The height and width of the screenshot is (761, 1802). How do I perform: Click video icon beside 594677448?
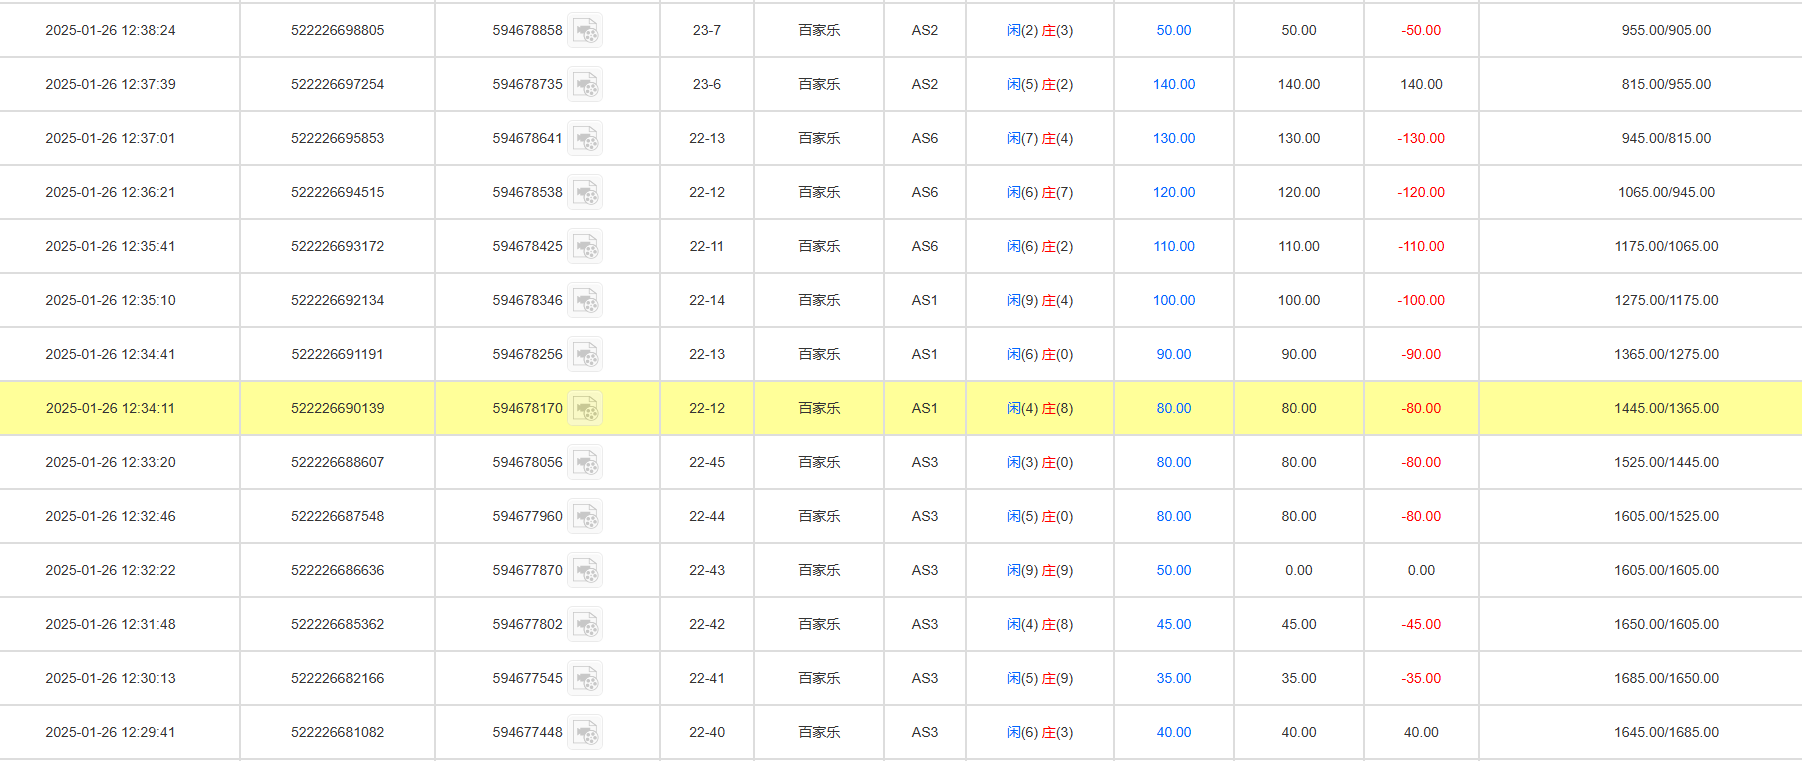[x=586, y=733]
